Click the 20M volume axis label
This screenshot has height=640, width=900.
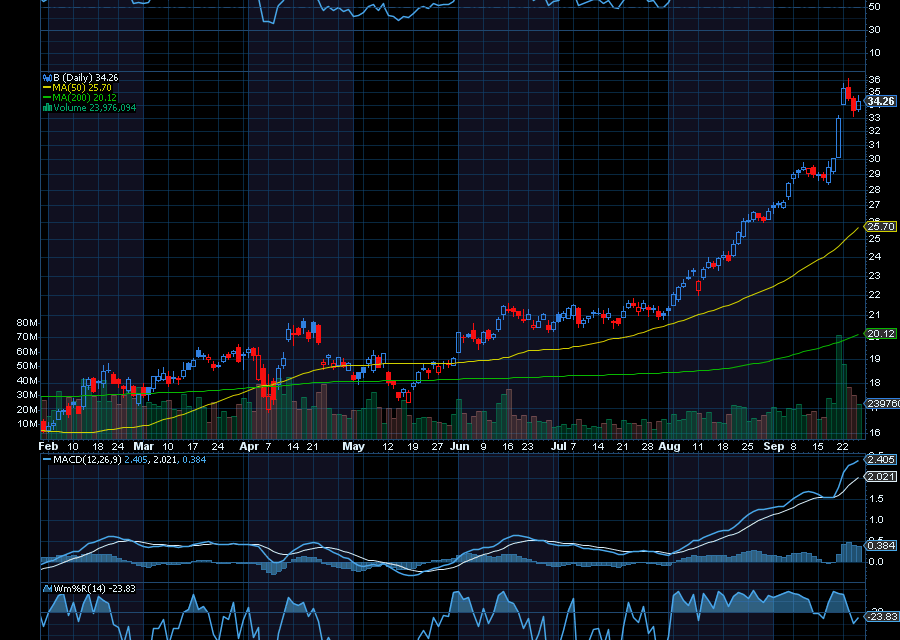pyautogui.click(x=27, y=410)
